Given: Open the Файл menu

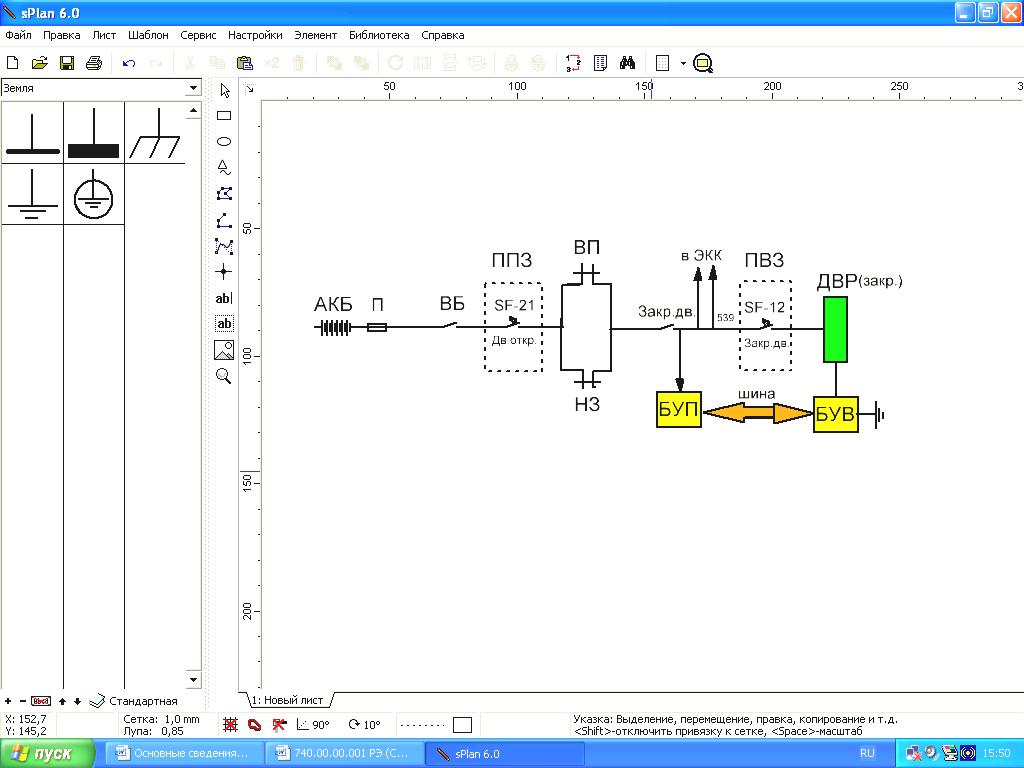Looking at the screenshot, I should pyautogui.click(x=18, y=35).
